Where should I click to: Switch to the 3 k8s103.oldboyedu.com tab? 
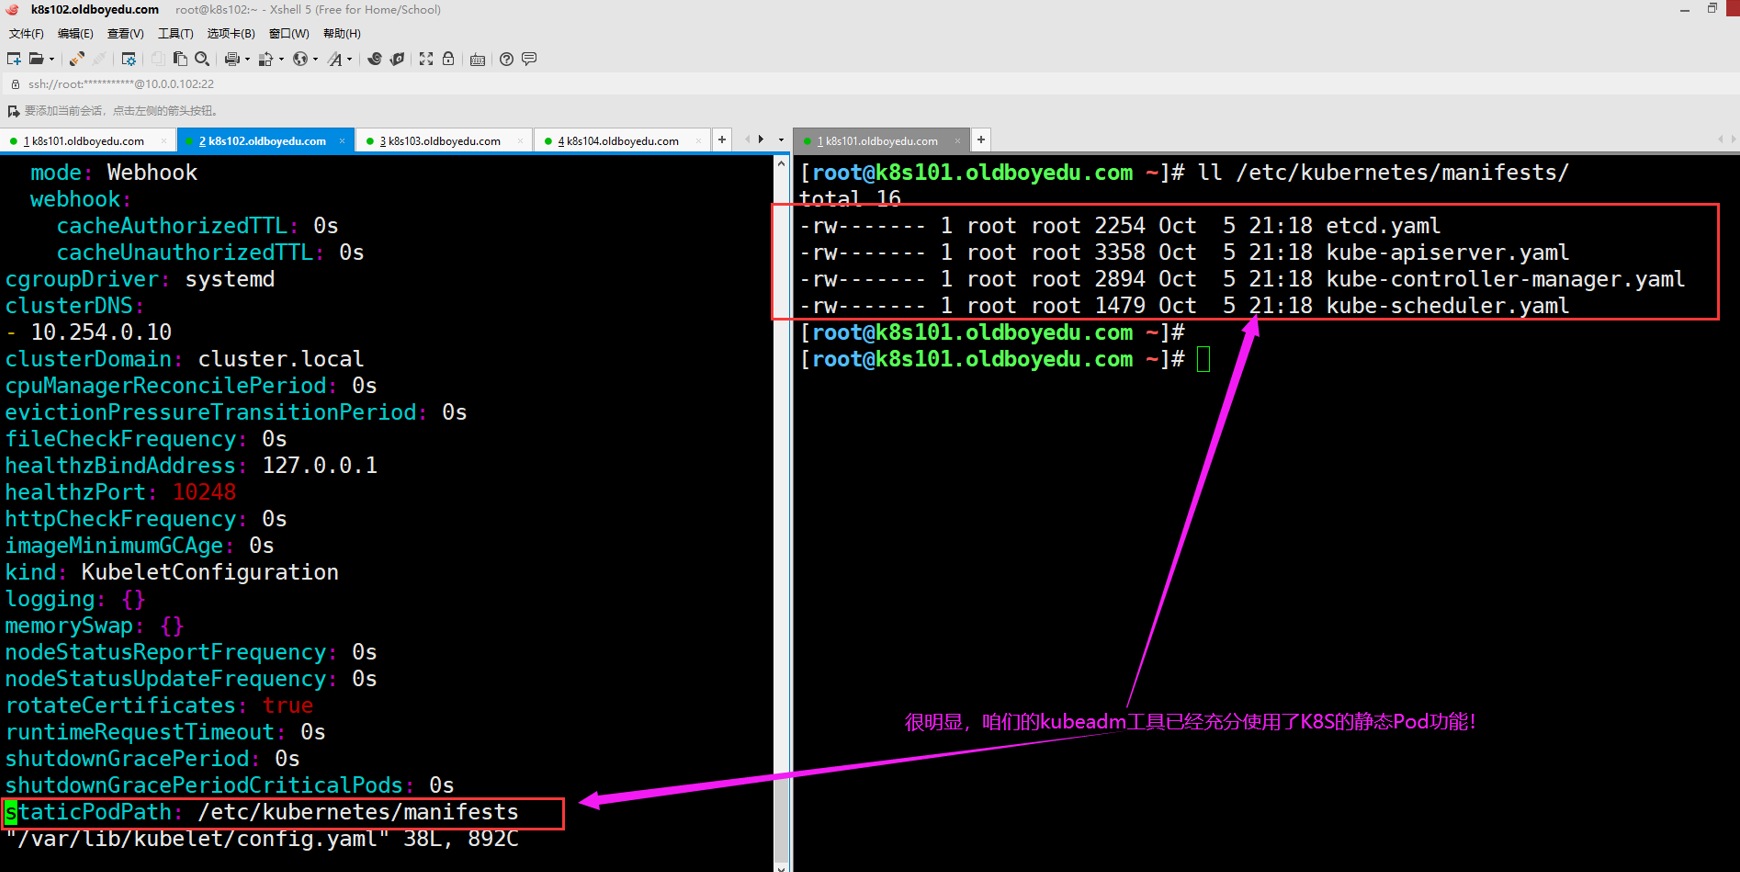(440, 141)
